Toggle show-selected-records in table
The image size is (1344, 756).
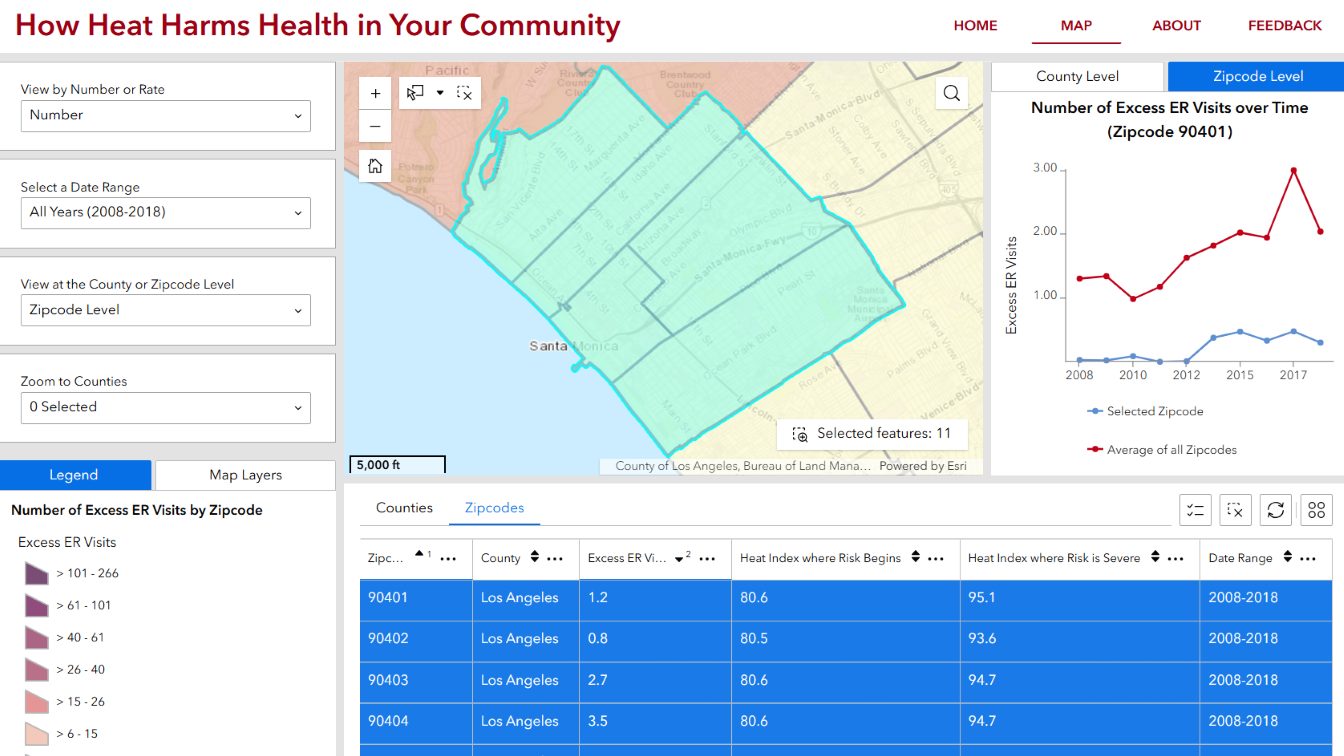coord(1195,510)
